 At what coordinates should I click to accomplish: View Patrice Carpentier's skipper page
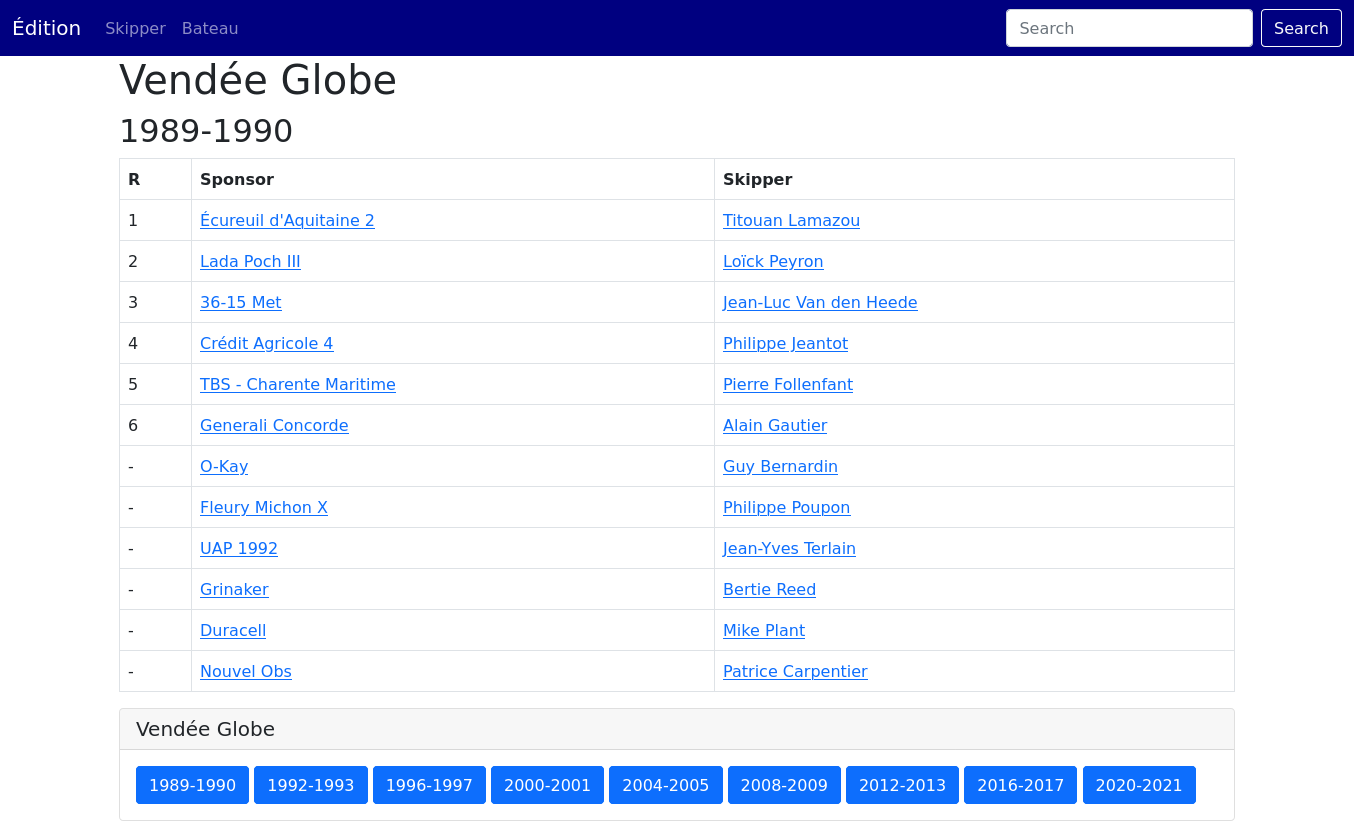point(795,671)
